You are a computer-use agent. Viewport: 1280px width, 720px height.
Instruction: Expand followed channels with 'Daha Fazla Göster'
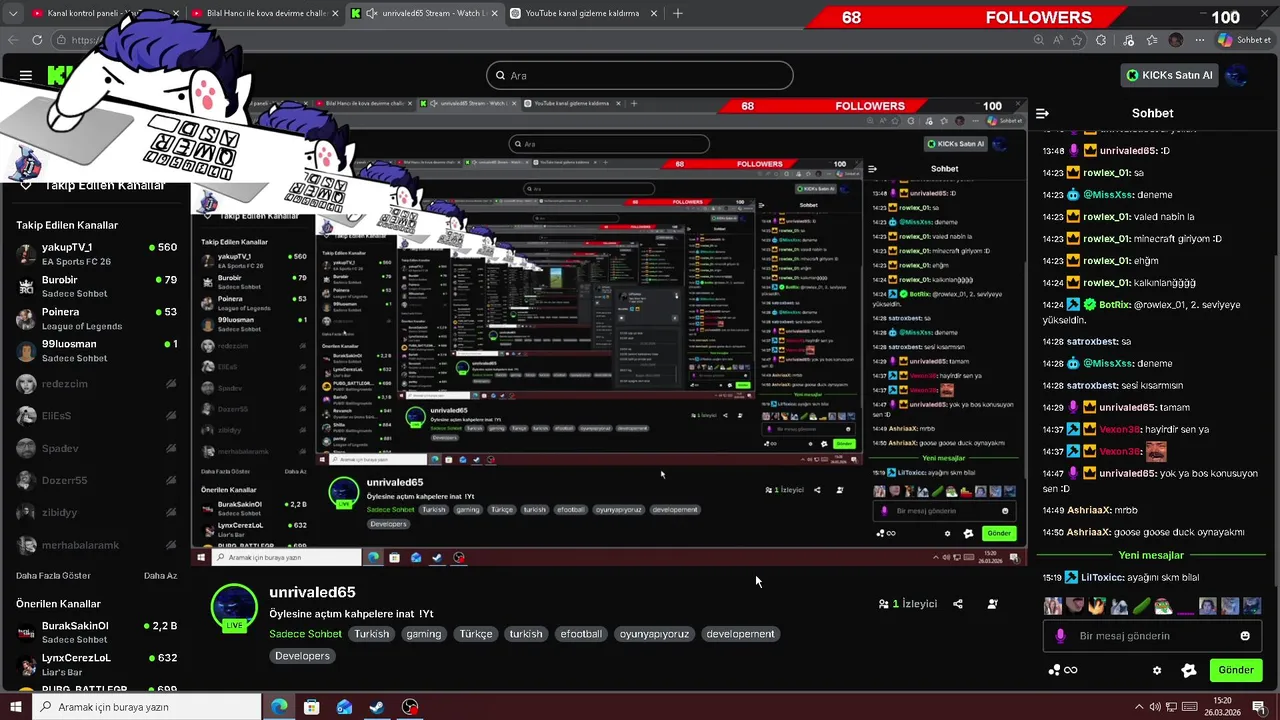click(53, 576)
